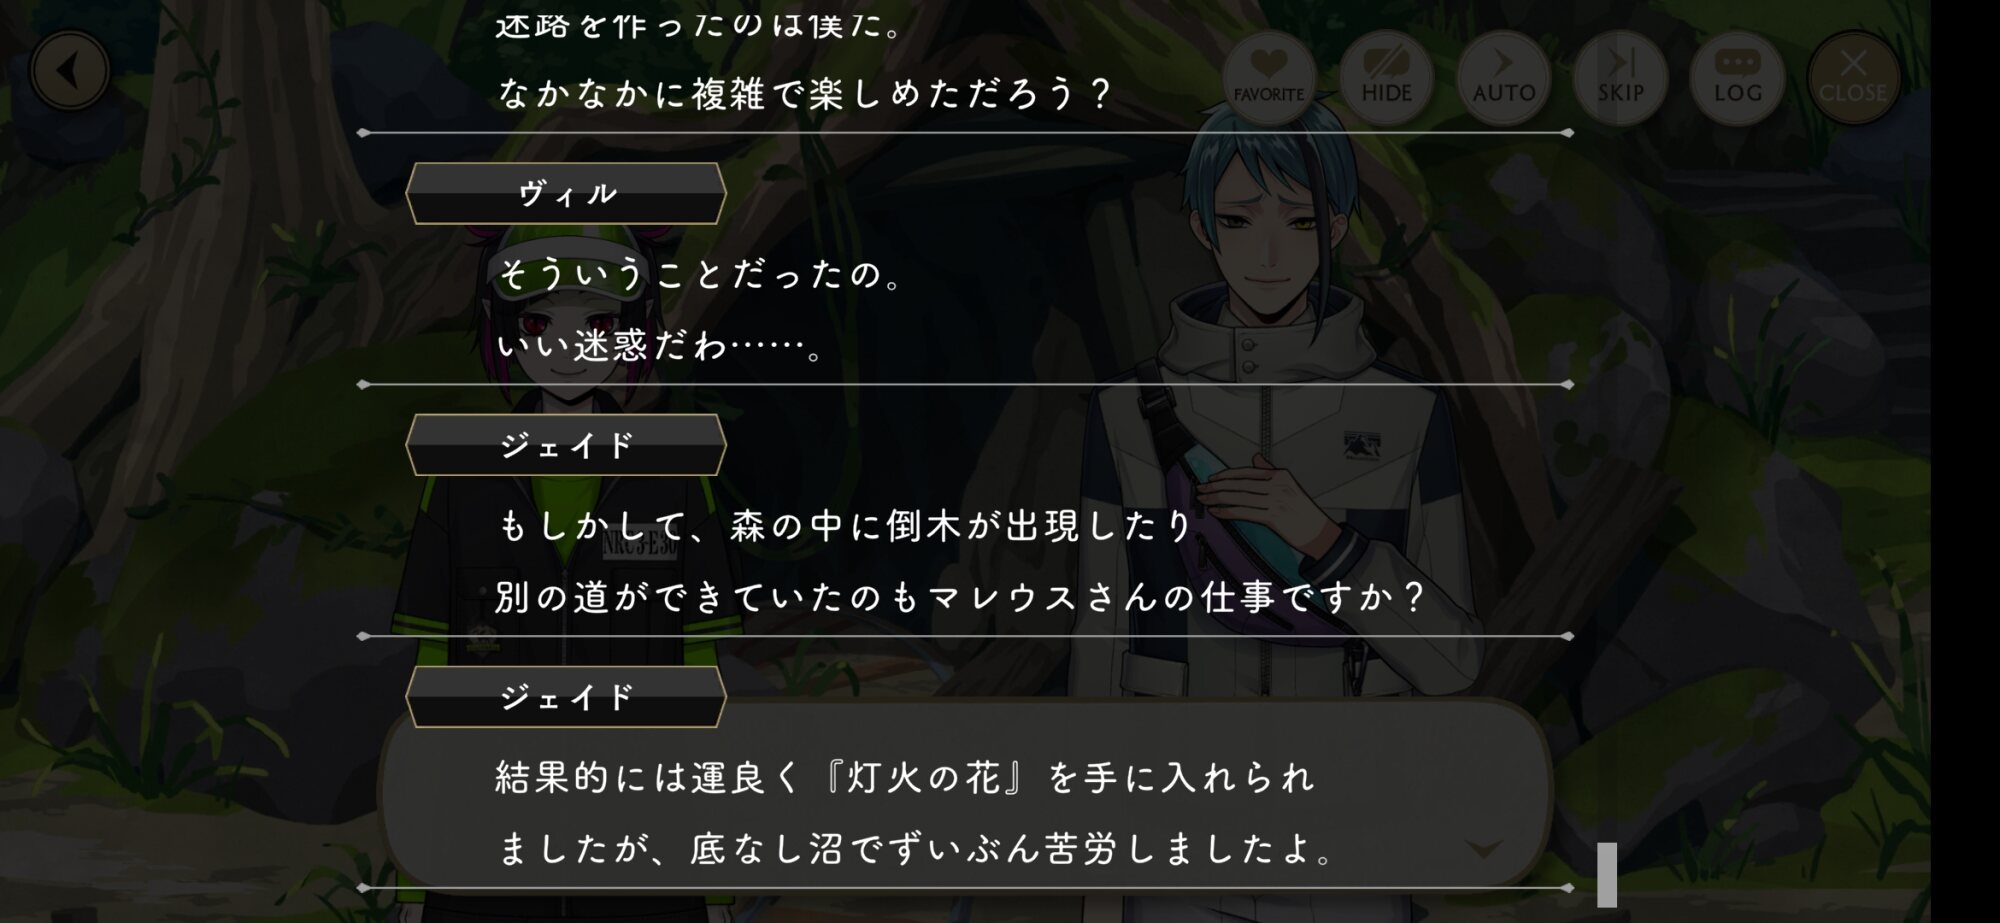
Task: Tap the line そういうことだったの
Action: (700, 274)
